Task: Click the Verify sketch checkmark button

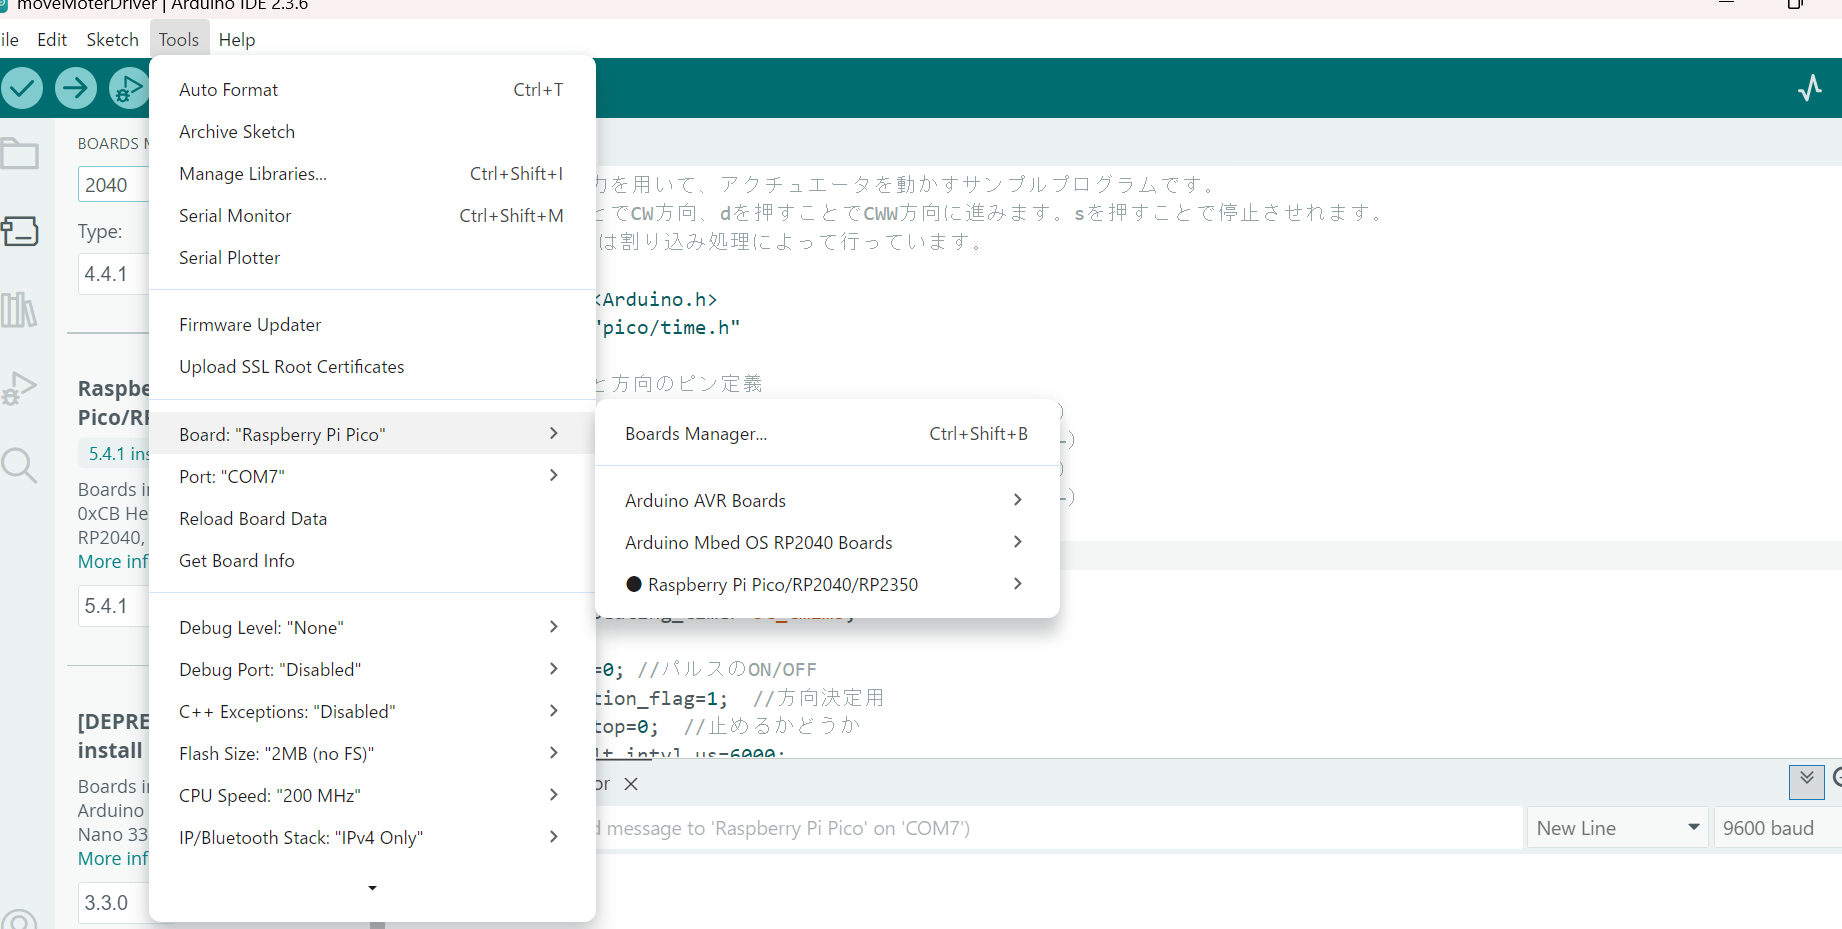Action: [22, 88]
